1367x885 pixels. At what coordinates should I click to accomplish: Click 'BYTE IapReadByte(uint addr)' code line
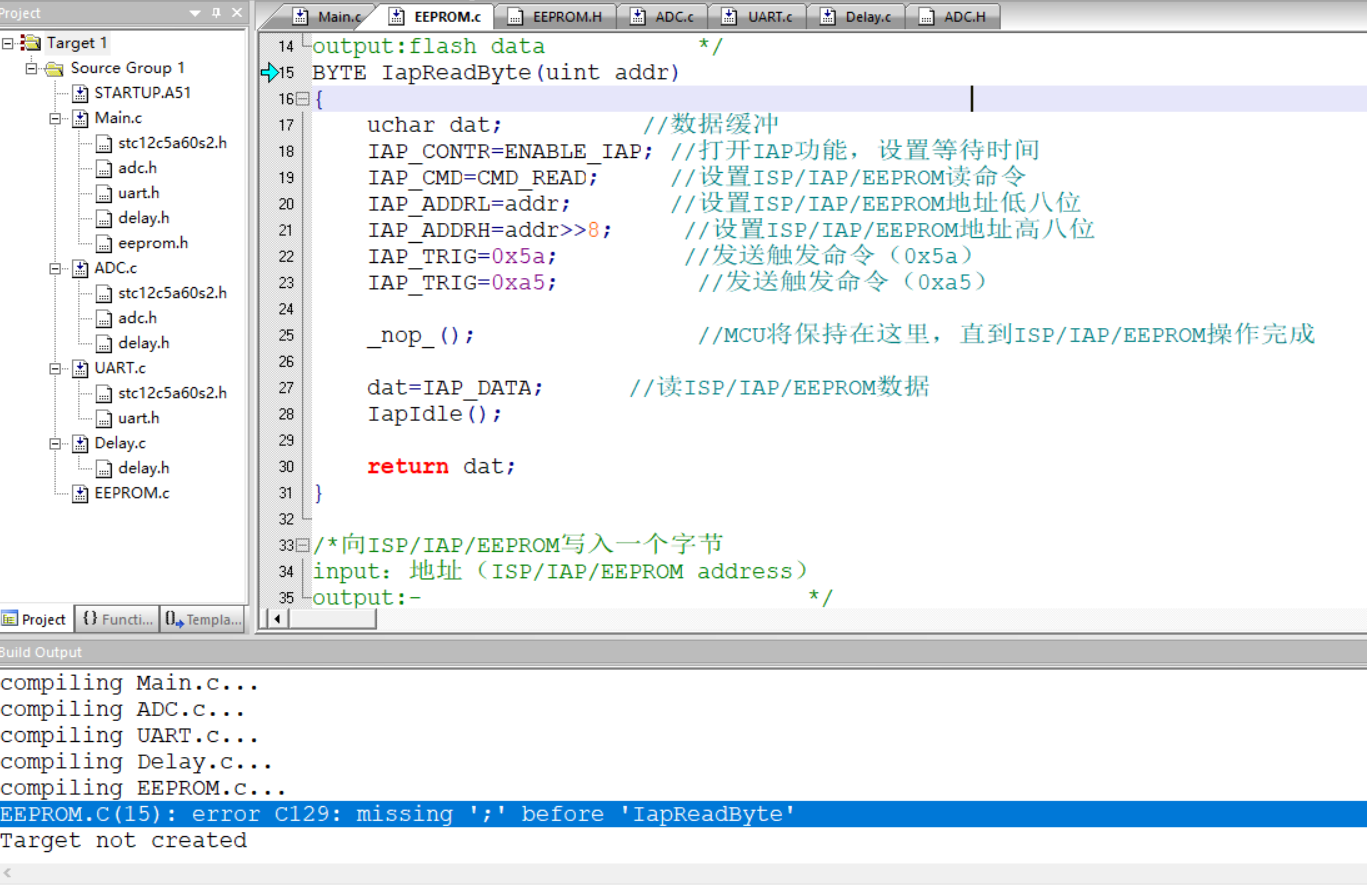(x=496, y=73)
